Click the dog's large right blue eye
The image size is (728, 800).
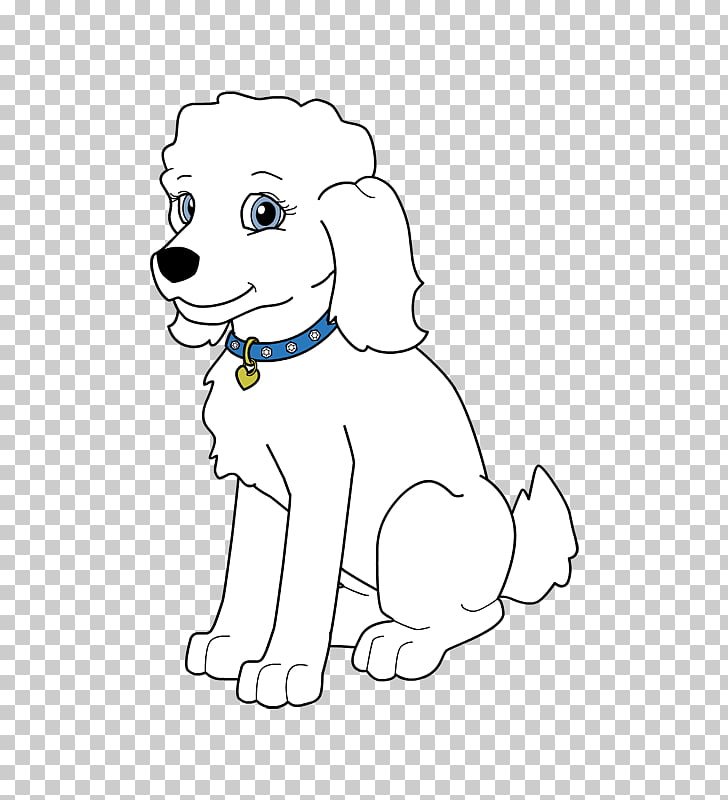[264, 212]
